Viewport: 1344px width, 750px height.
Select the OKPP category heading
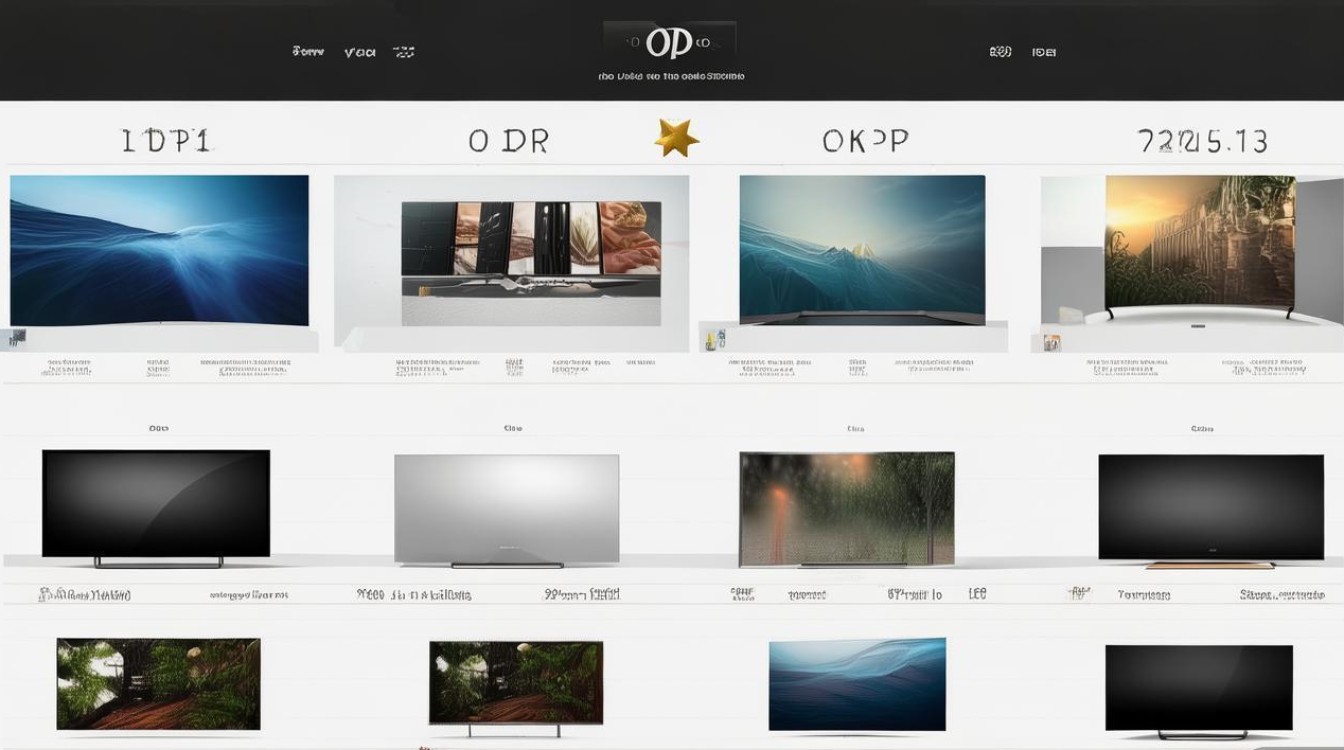pyautogui.click(x=865, y=141)
